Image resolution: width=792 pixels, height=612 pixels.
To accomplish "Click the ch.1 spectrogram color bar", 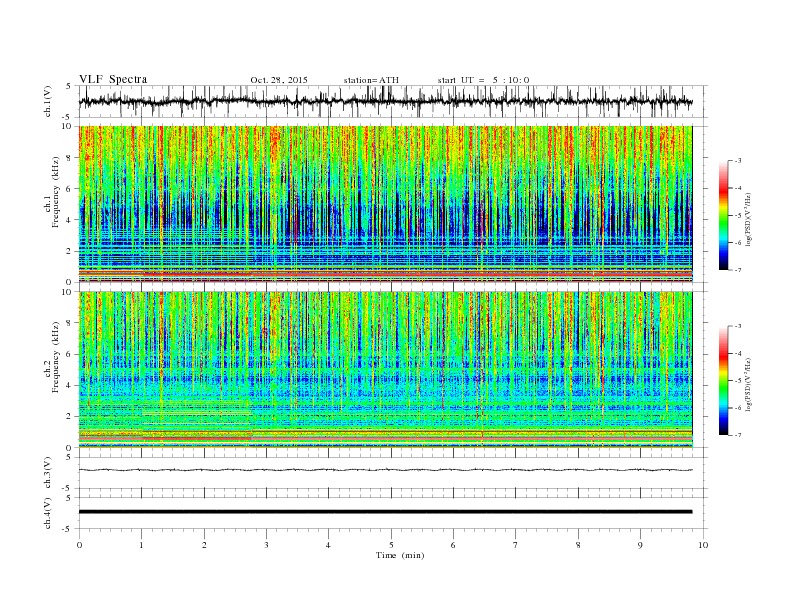I will pyautogui.click(x=724, y=215).
